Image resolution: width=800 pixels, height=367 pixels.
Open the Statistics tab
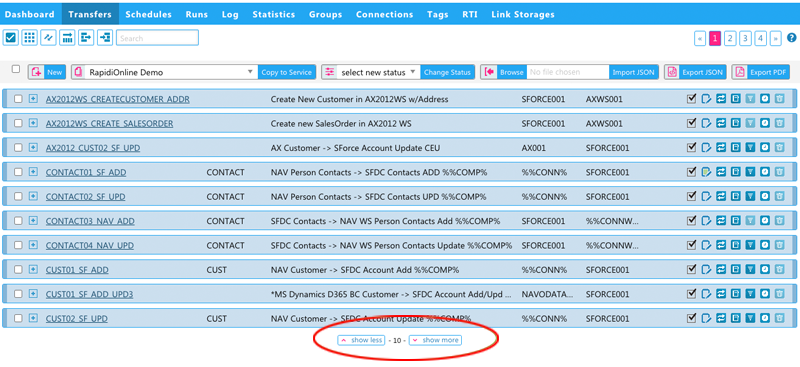273,14
